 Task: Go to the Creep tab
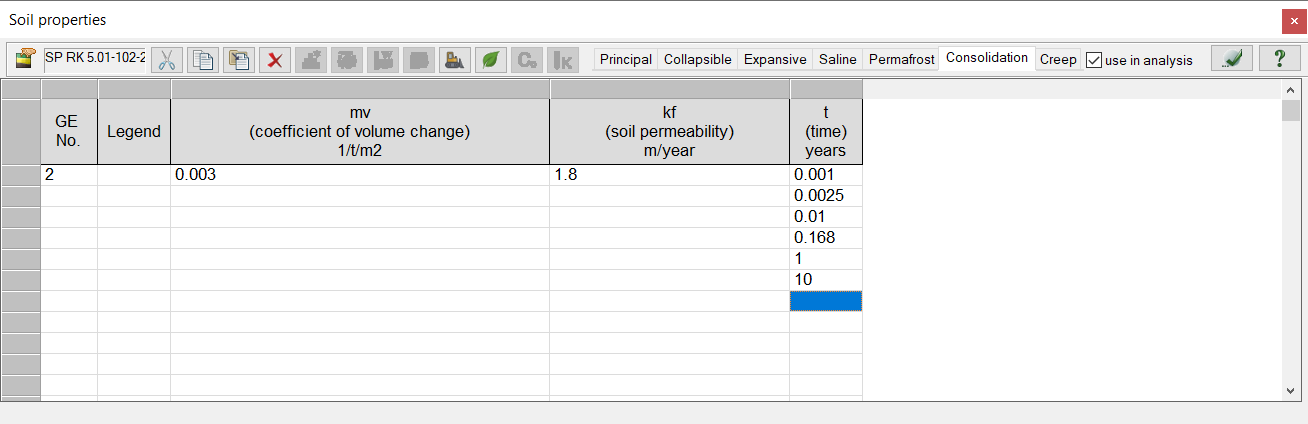tap(1058, 59)
